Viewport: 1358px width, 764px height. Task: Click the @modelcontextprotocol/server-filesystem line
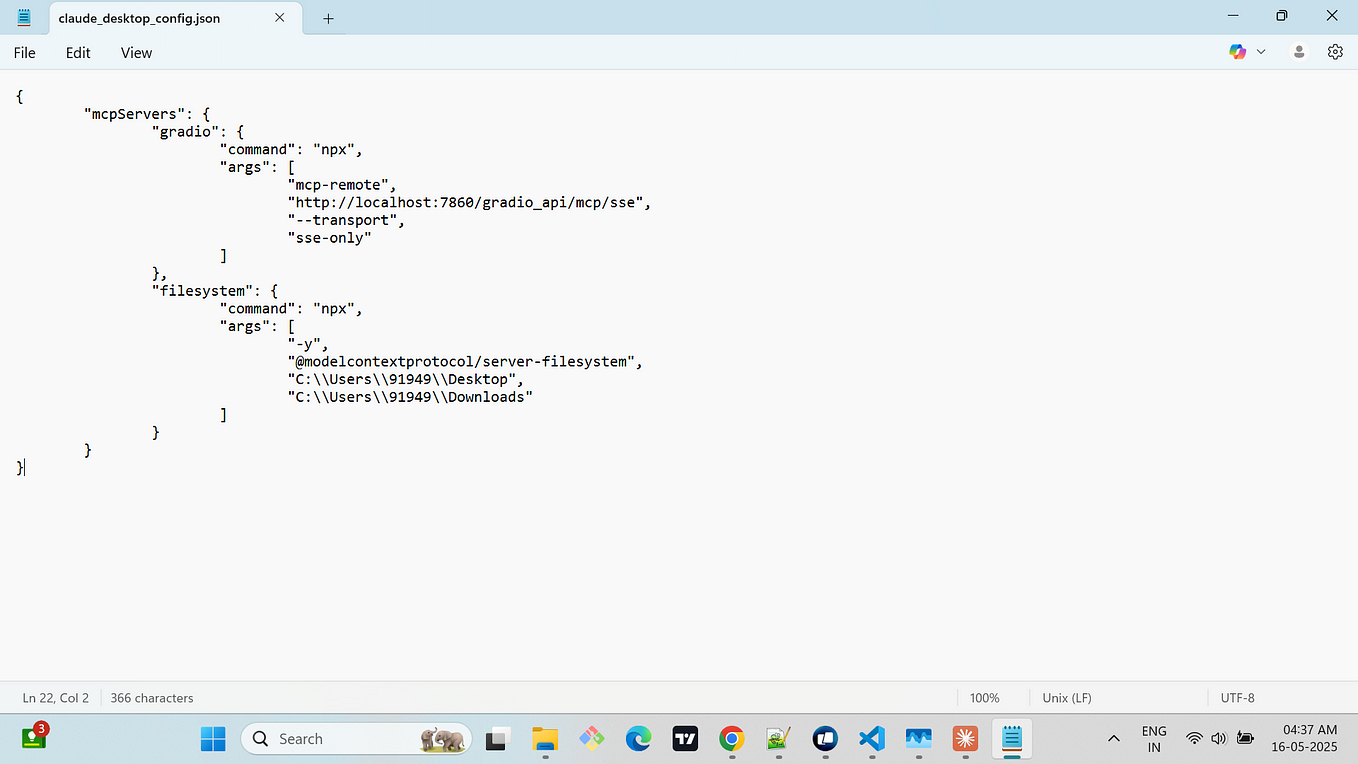[465, 362]
